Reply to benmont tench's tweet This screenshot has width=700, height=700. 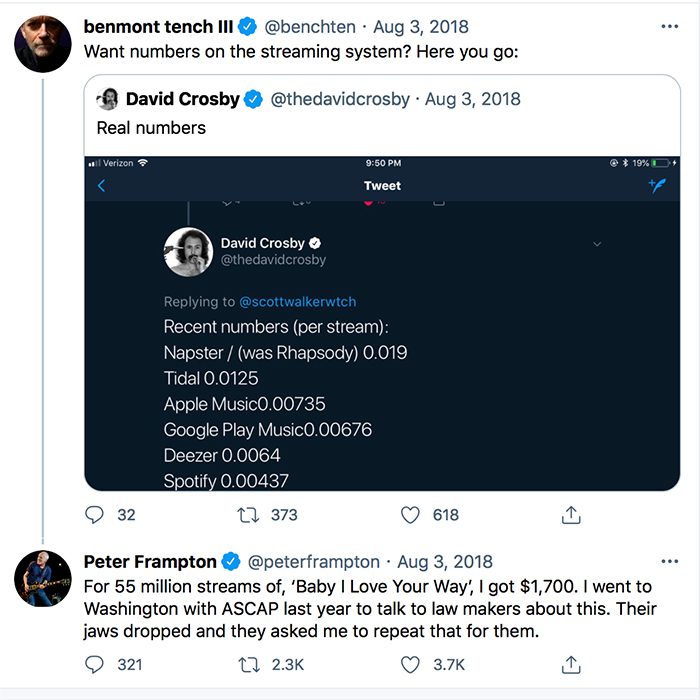coord(94,515)
